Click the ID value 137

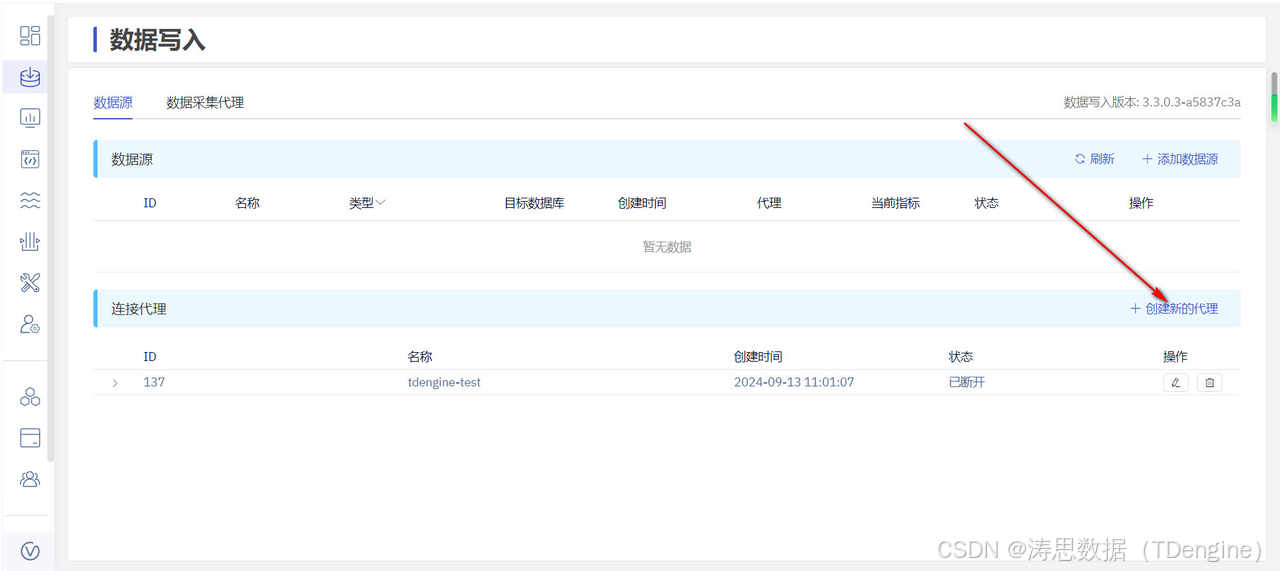coord(154,382)
